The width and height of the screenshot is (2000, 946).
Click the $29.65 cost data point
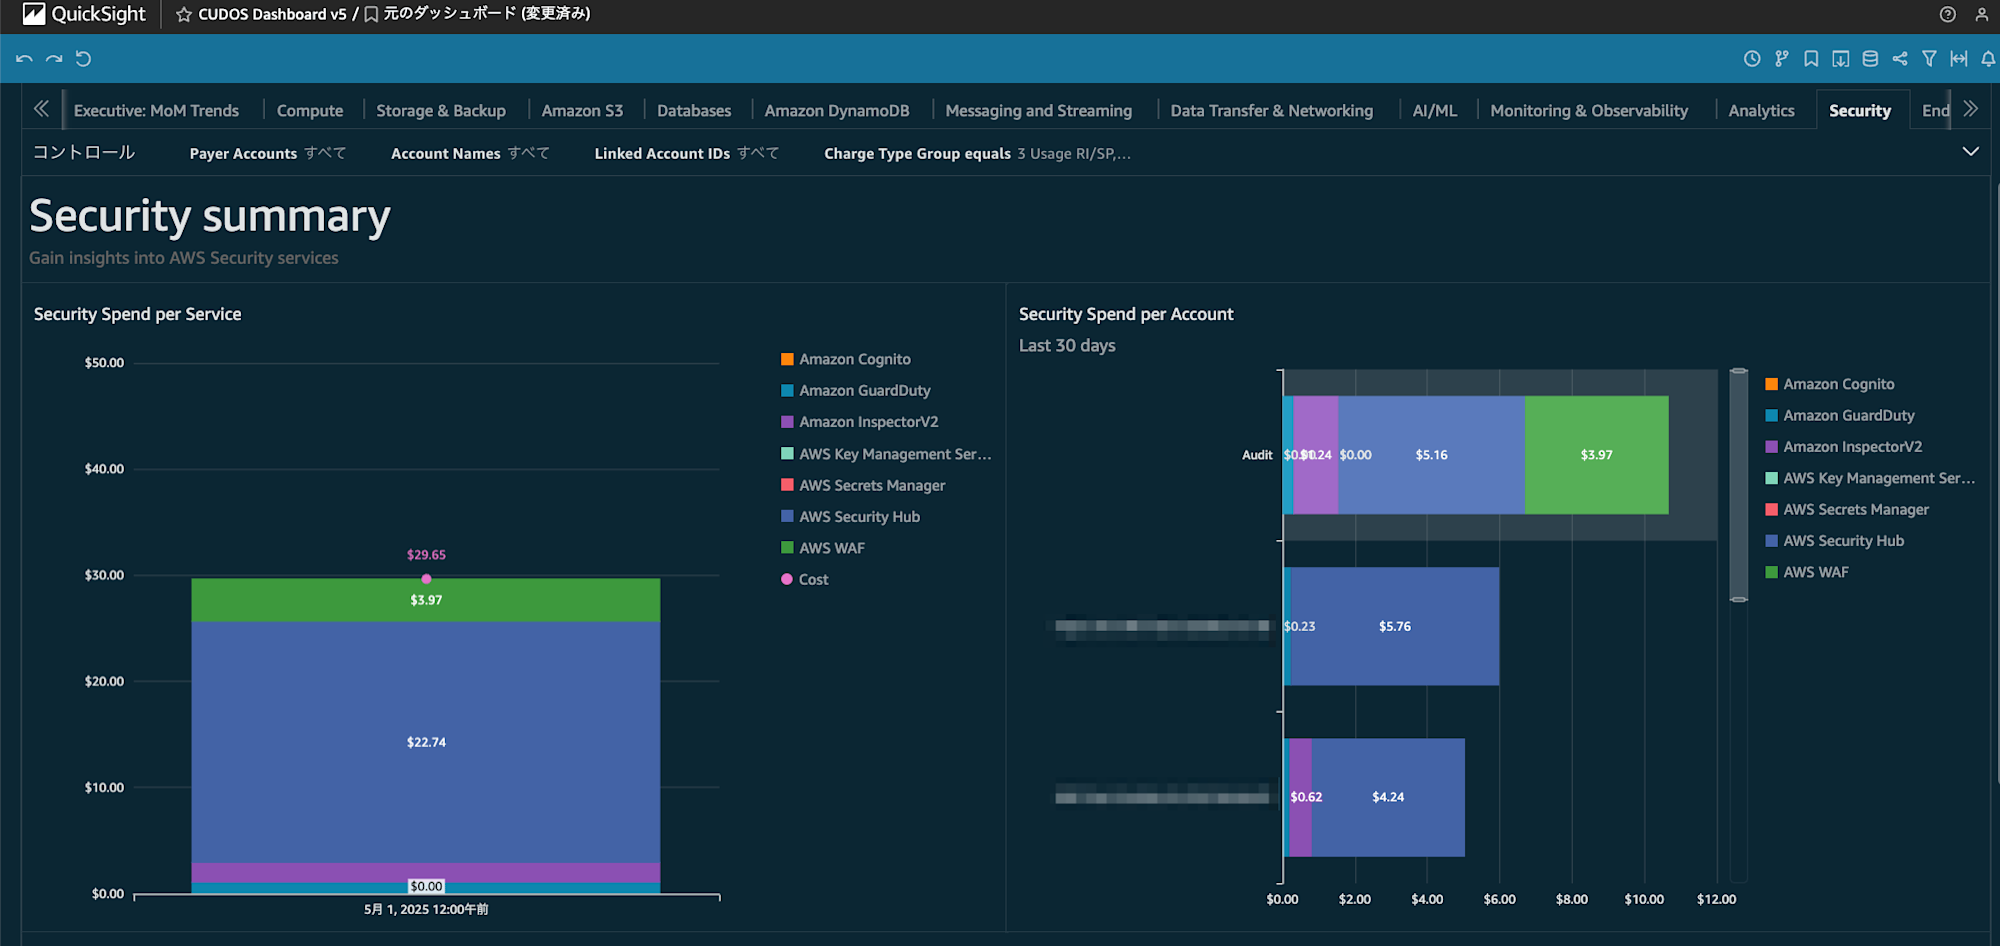426,578
